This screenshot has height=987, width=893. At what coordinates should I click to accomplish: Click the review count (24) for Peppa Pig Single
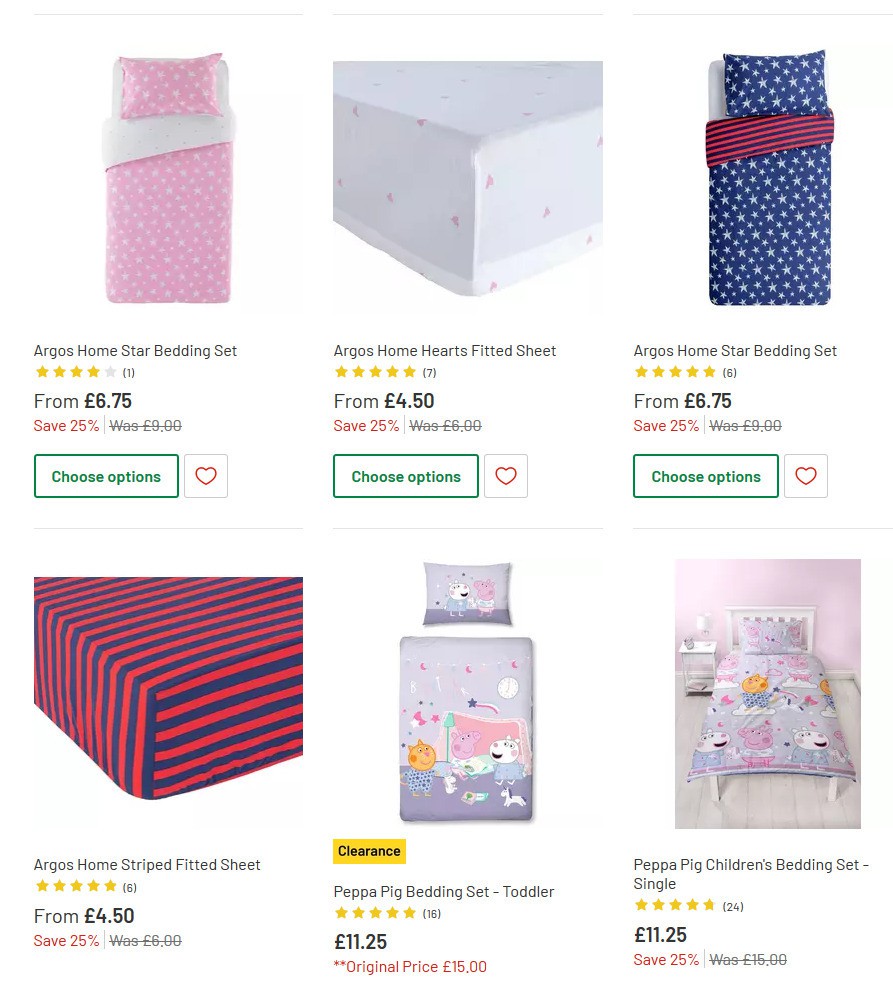732,906
